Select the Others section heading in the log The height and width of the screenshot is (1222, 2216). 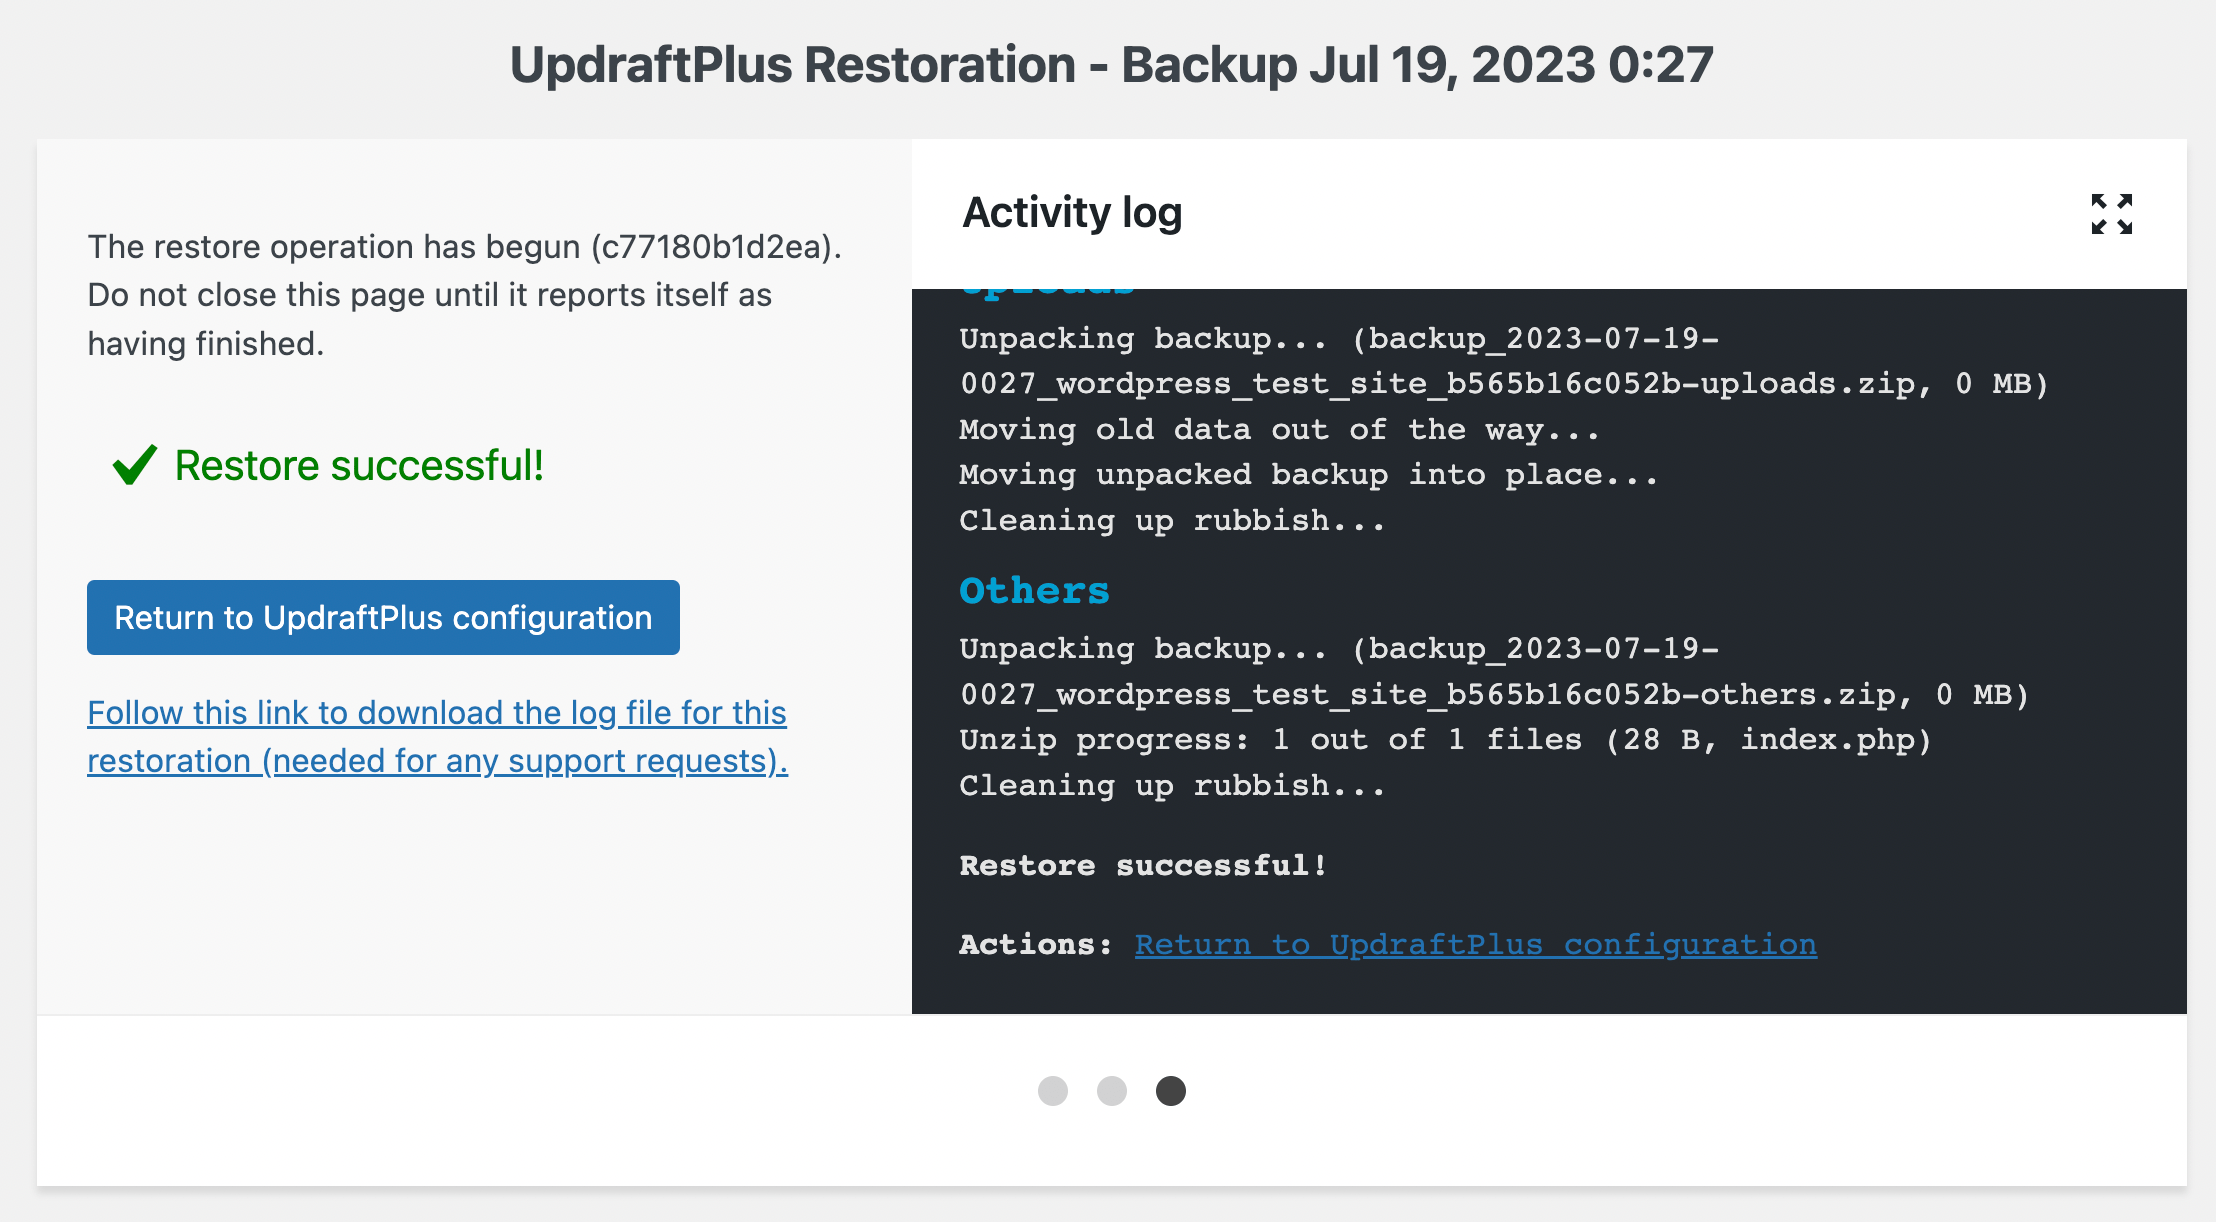(1034, 590)
